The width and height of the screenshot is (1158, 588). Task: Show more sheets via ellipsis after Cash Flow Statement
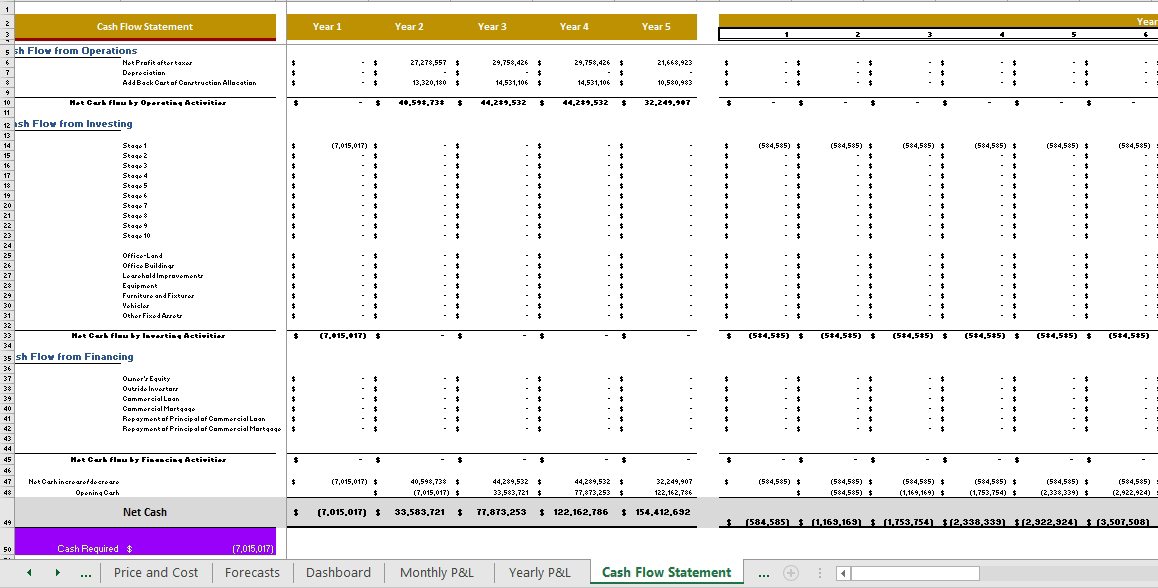(x=764, y=573)
